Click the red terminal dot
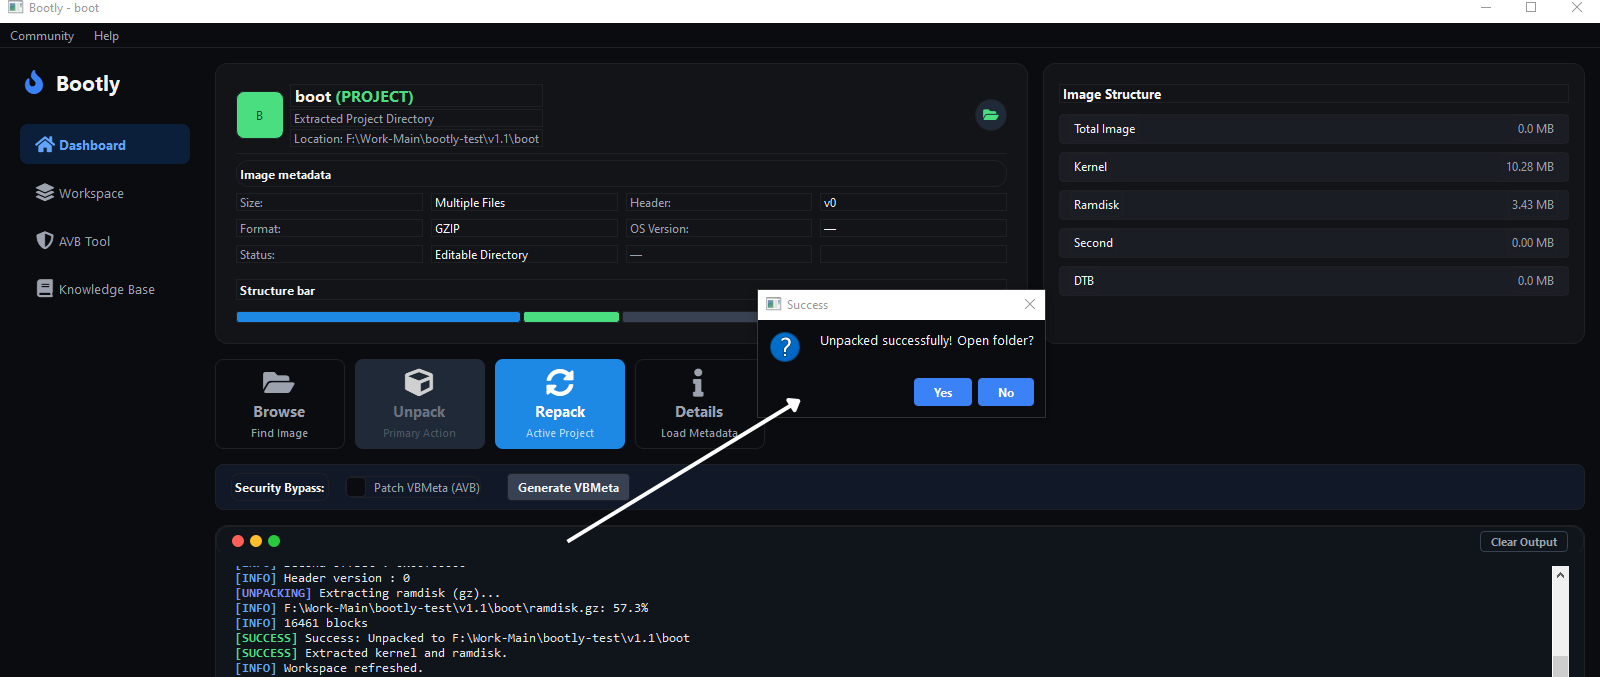This screenshot has height=677, width=1600. (x=238, y=541)
